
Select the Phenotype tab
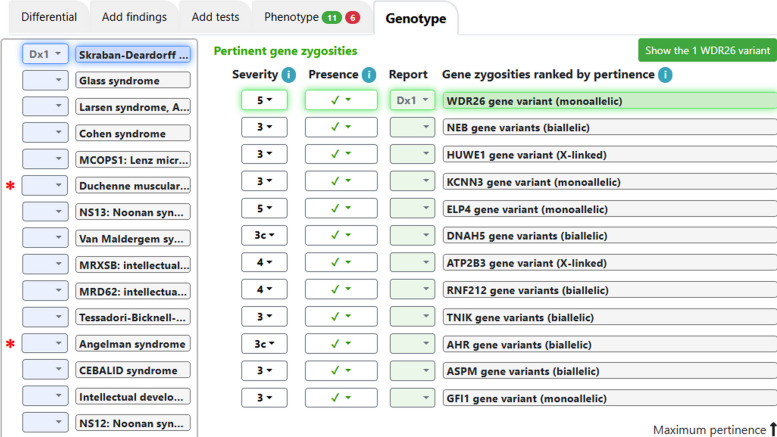pos(312,17)
